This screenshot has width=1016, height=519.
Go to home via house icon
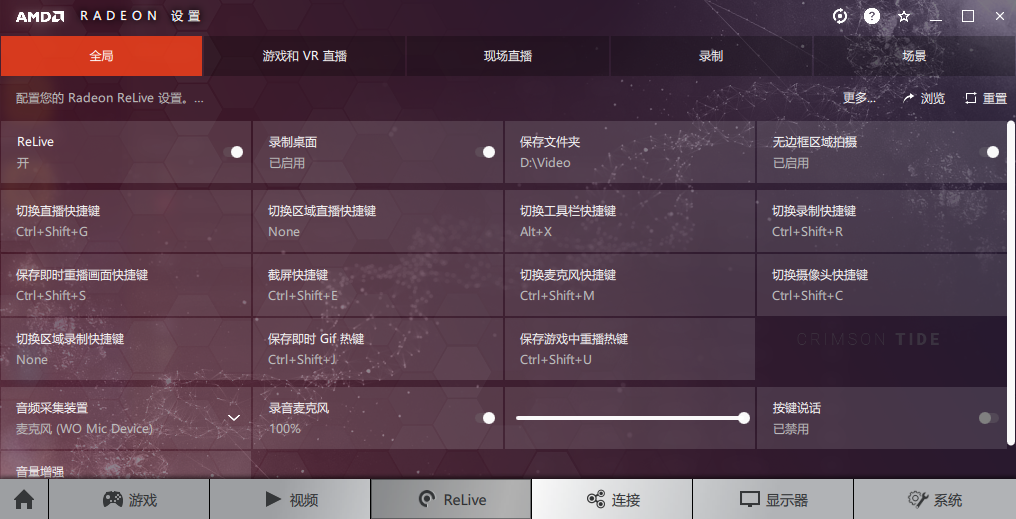24,500
